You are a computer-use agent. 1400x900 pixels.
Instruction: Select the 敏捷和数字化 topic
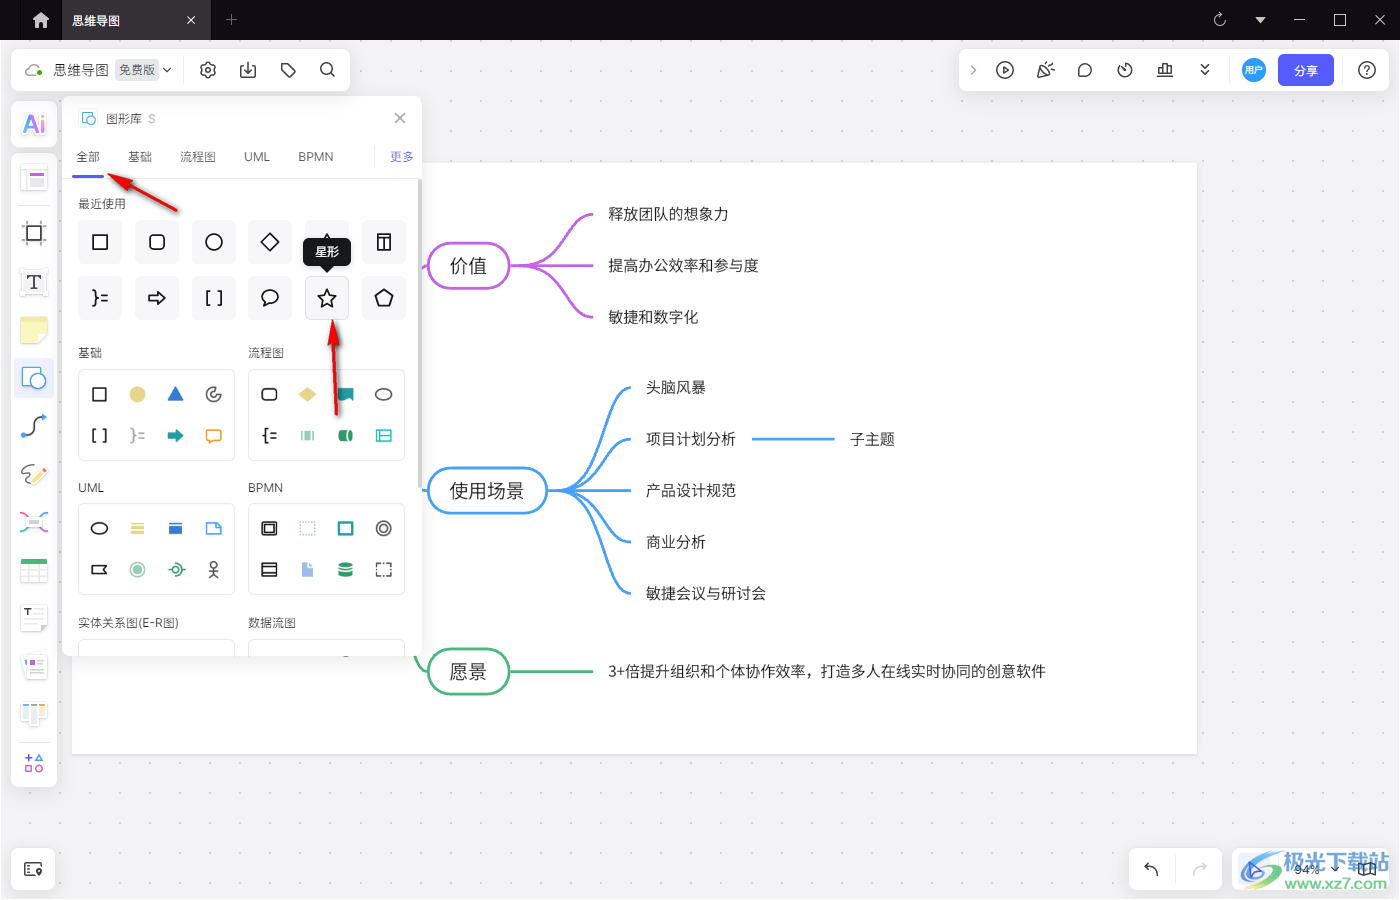tap(653, 318)
